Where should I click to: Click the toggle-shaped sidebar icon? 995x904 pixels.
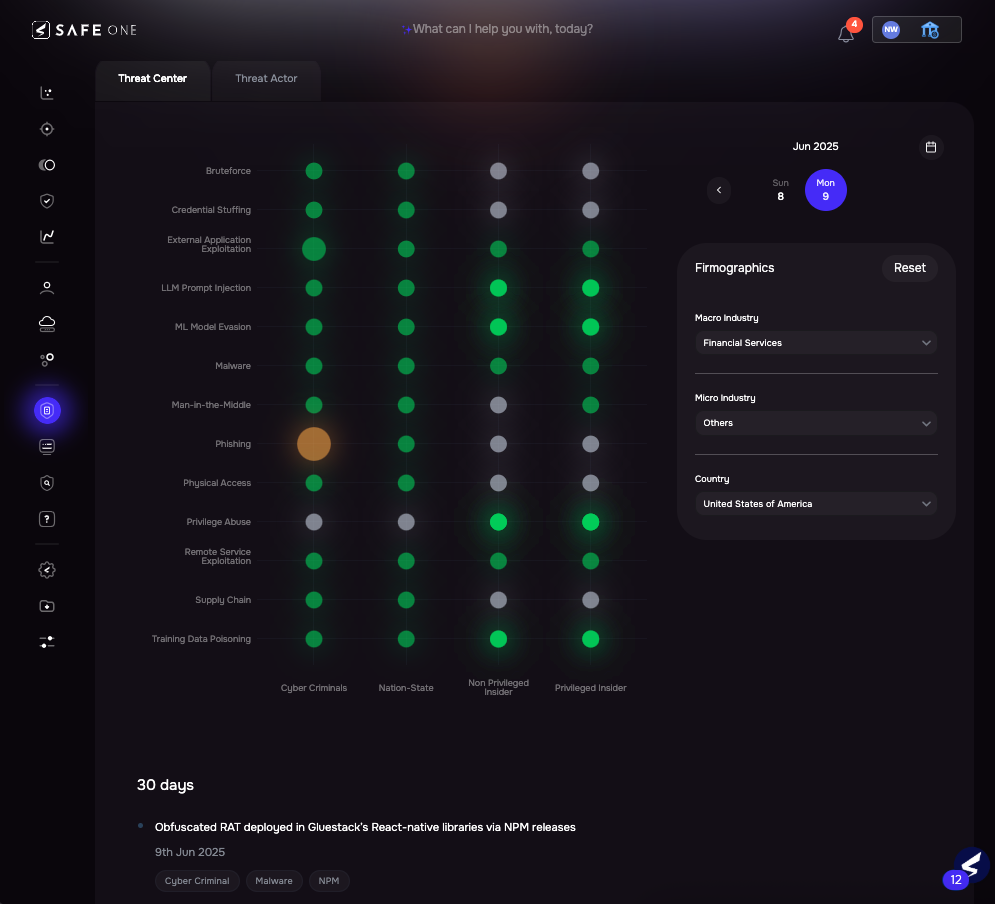click(47, 165)
